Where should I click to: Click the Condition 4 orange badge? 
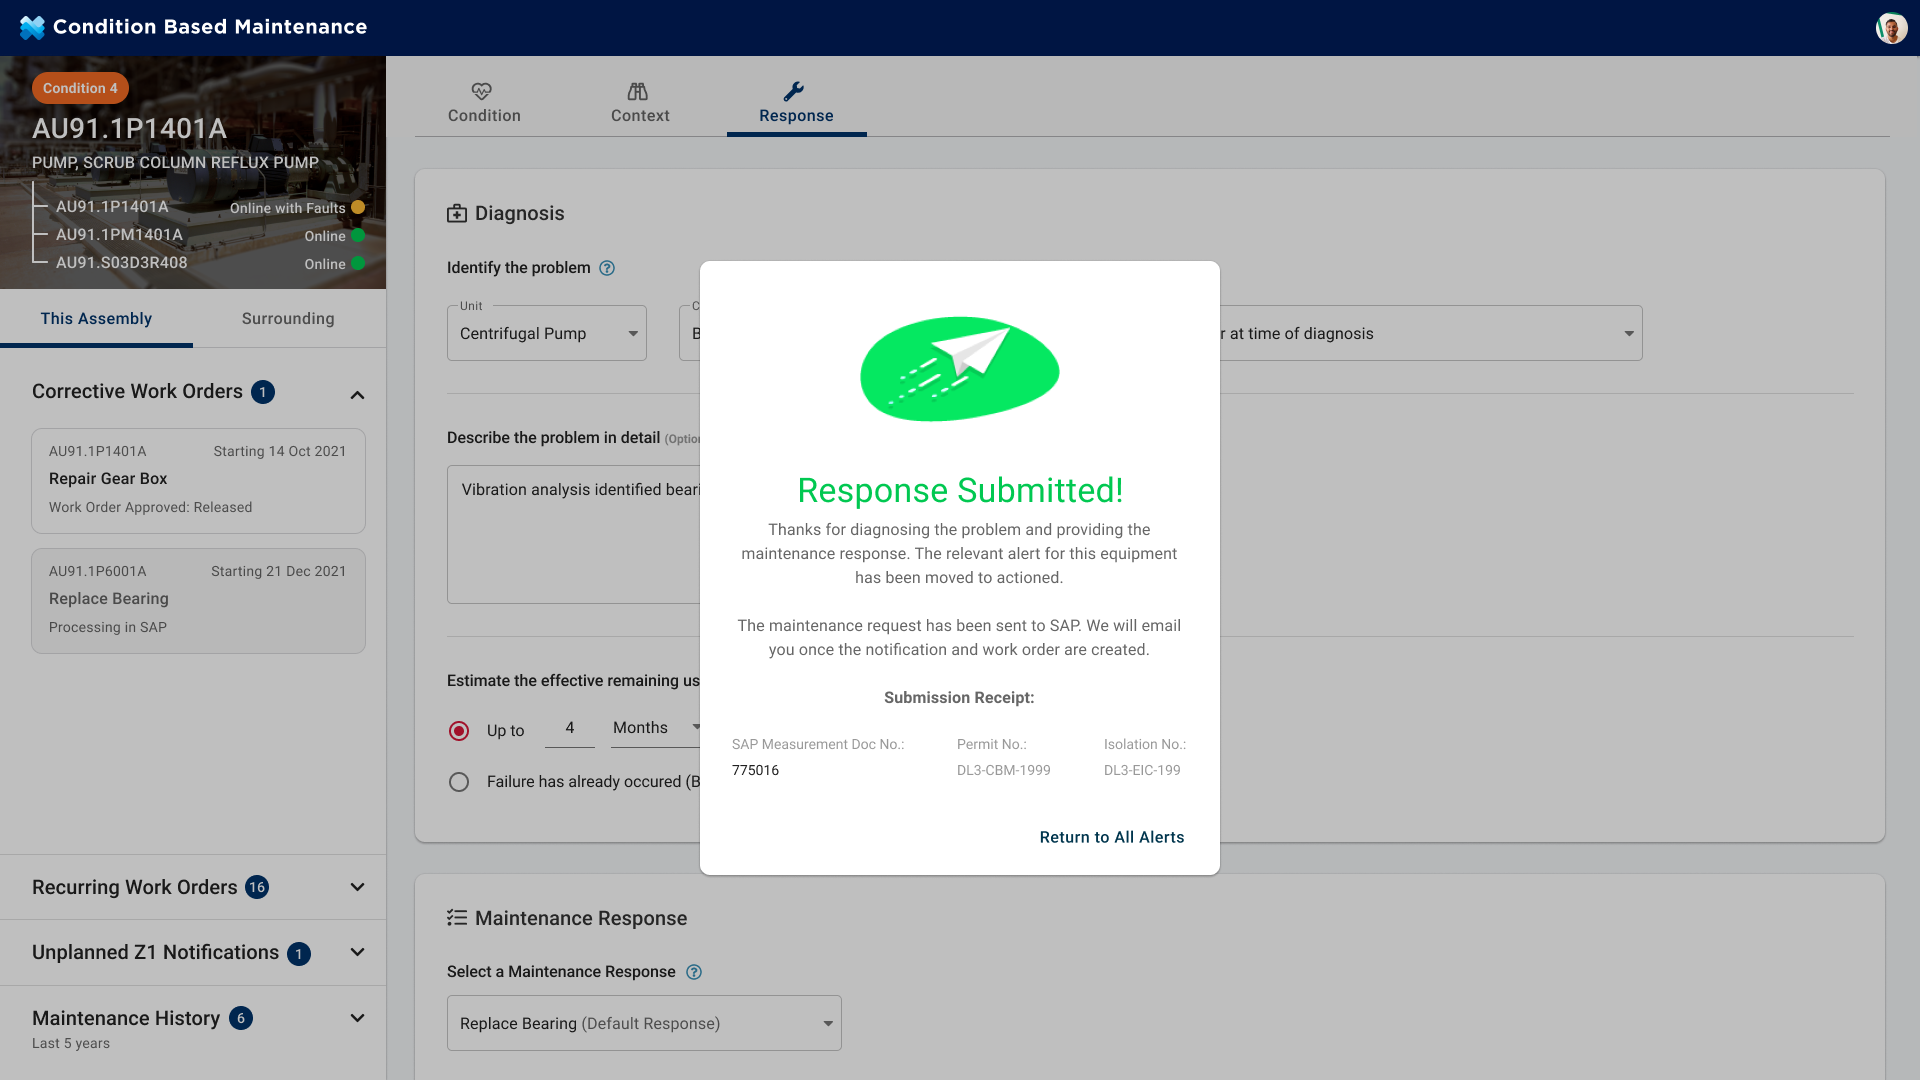click(x=80, y=88)
